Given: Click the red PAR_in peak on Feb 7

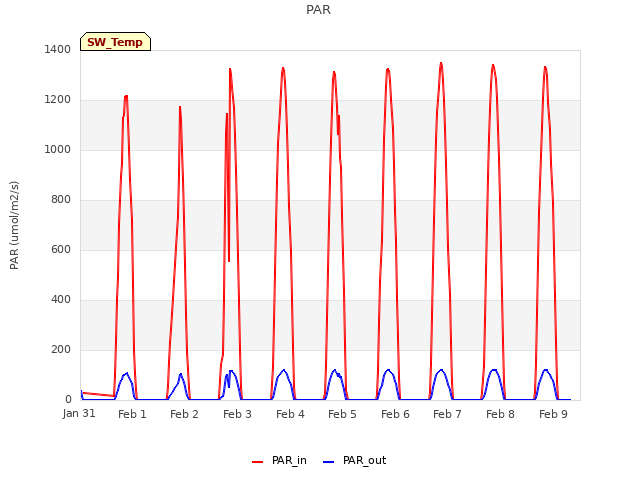Looking at the screenshot, I should (441, 63).
